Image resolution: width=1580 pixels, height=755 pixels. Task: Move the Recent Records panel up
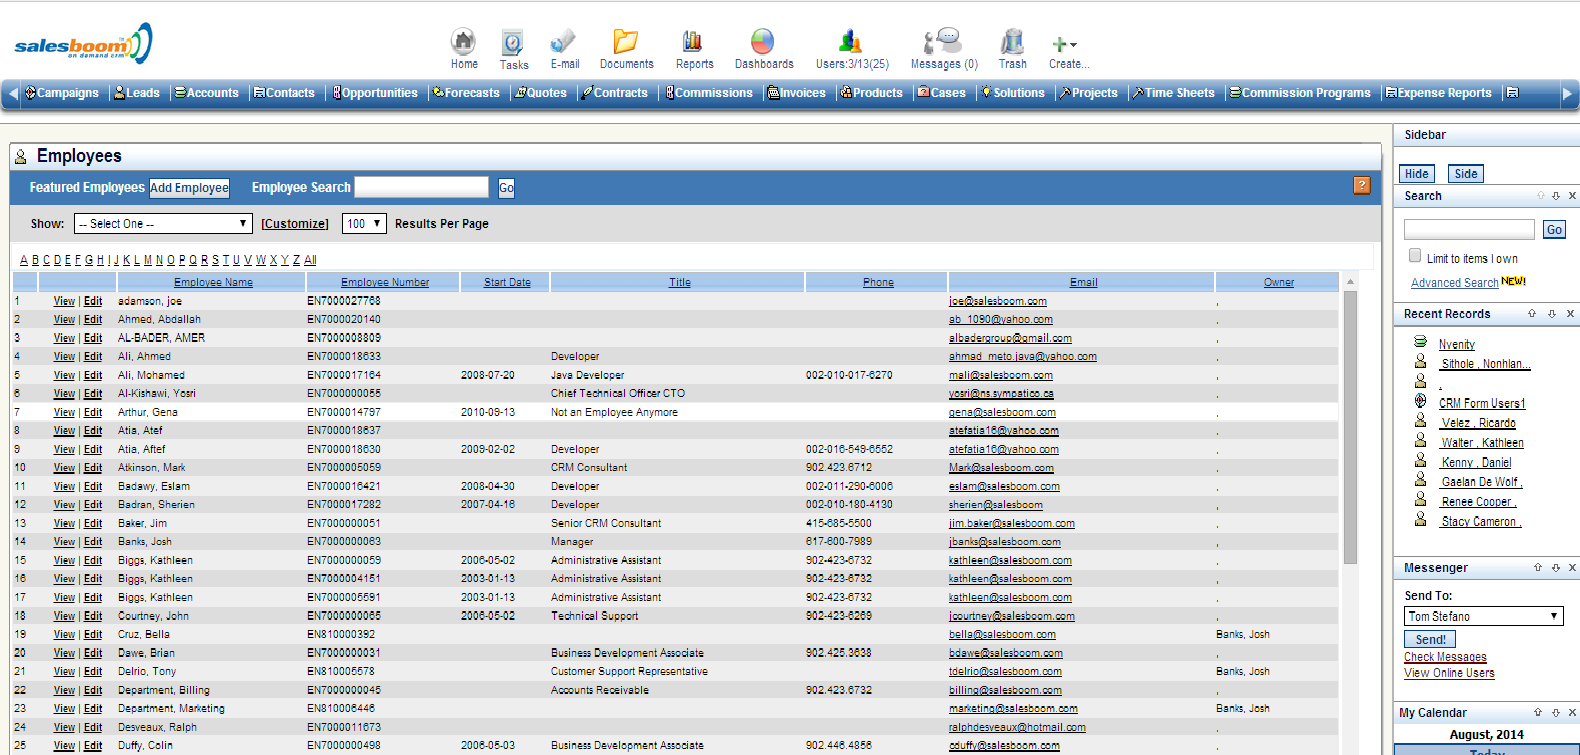[1532, 314]
